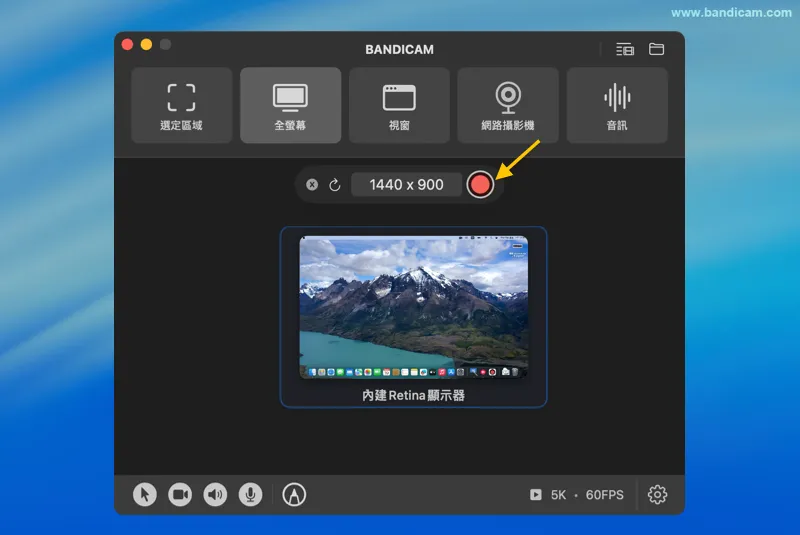Open the output folder icon
The height and width of the screenshot is (535, 800).
point(656,49)
